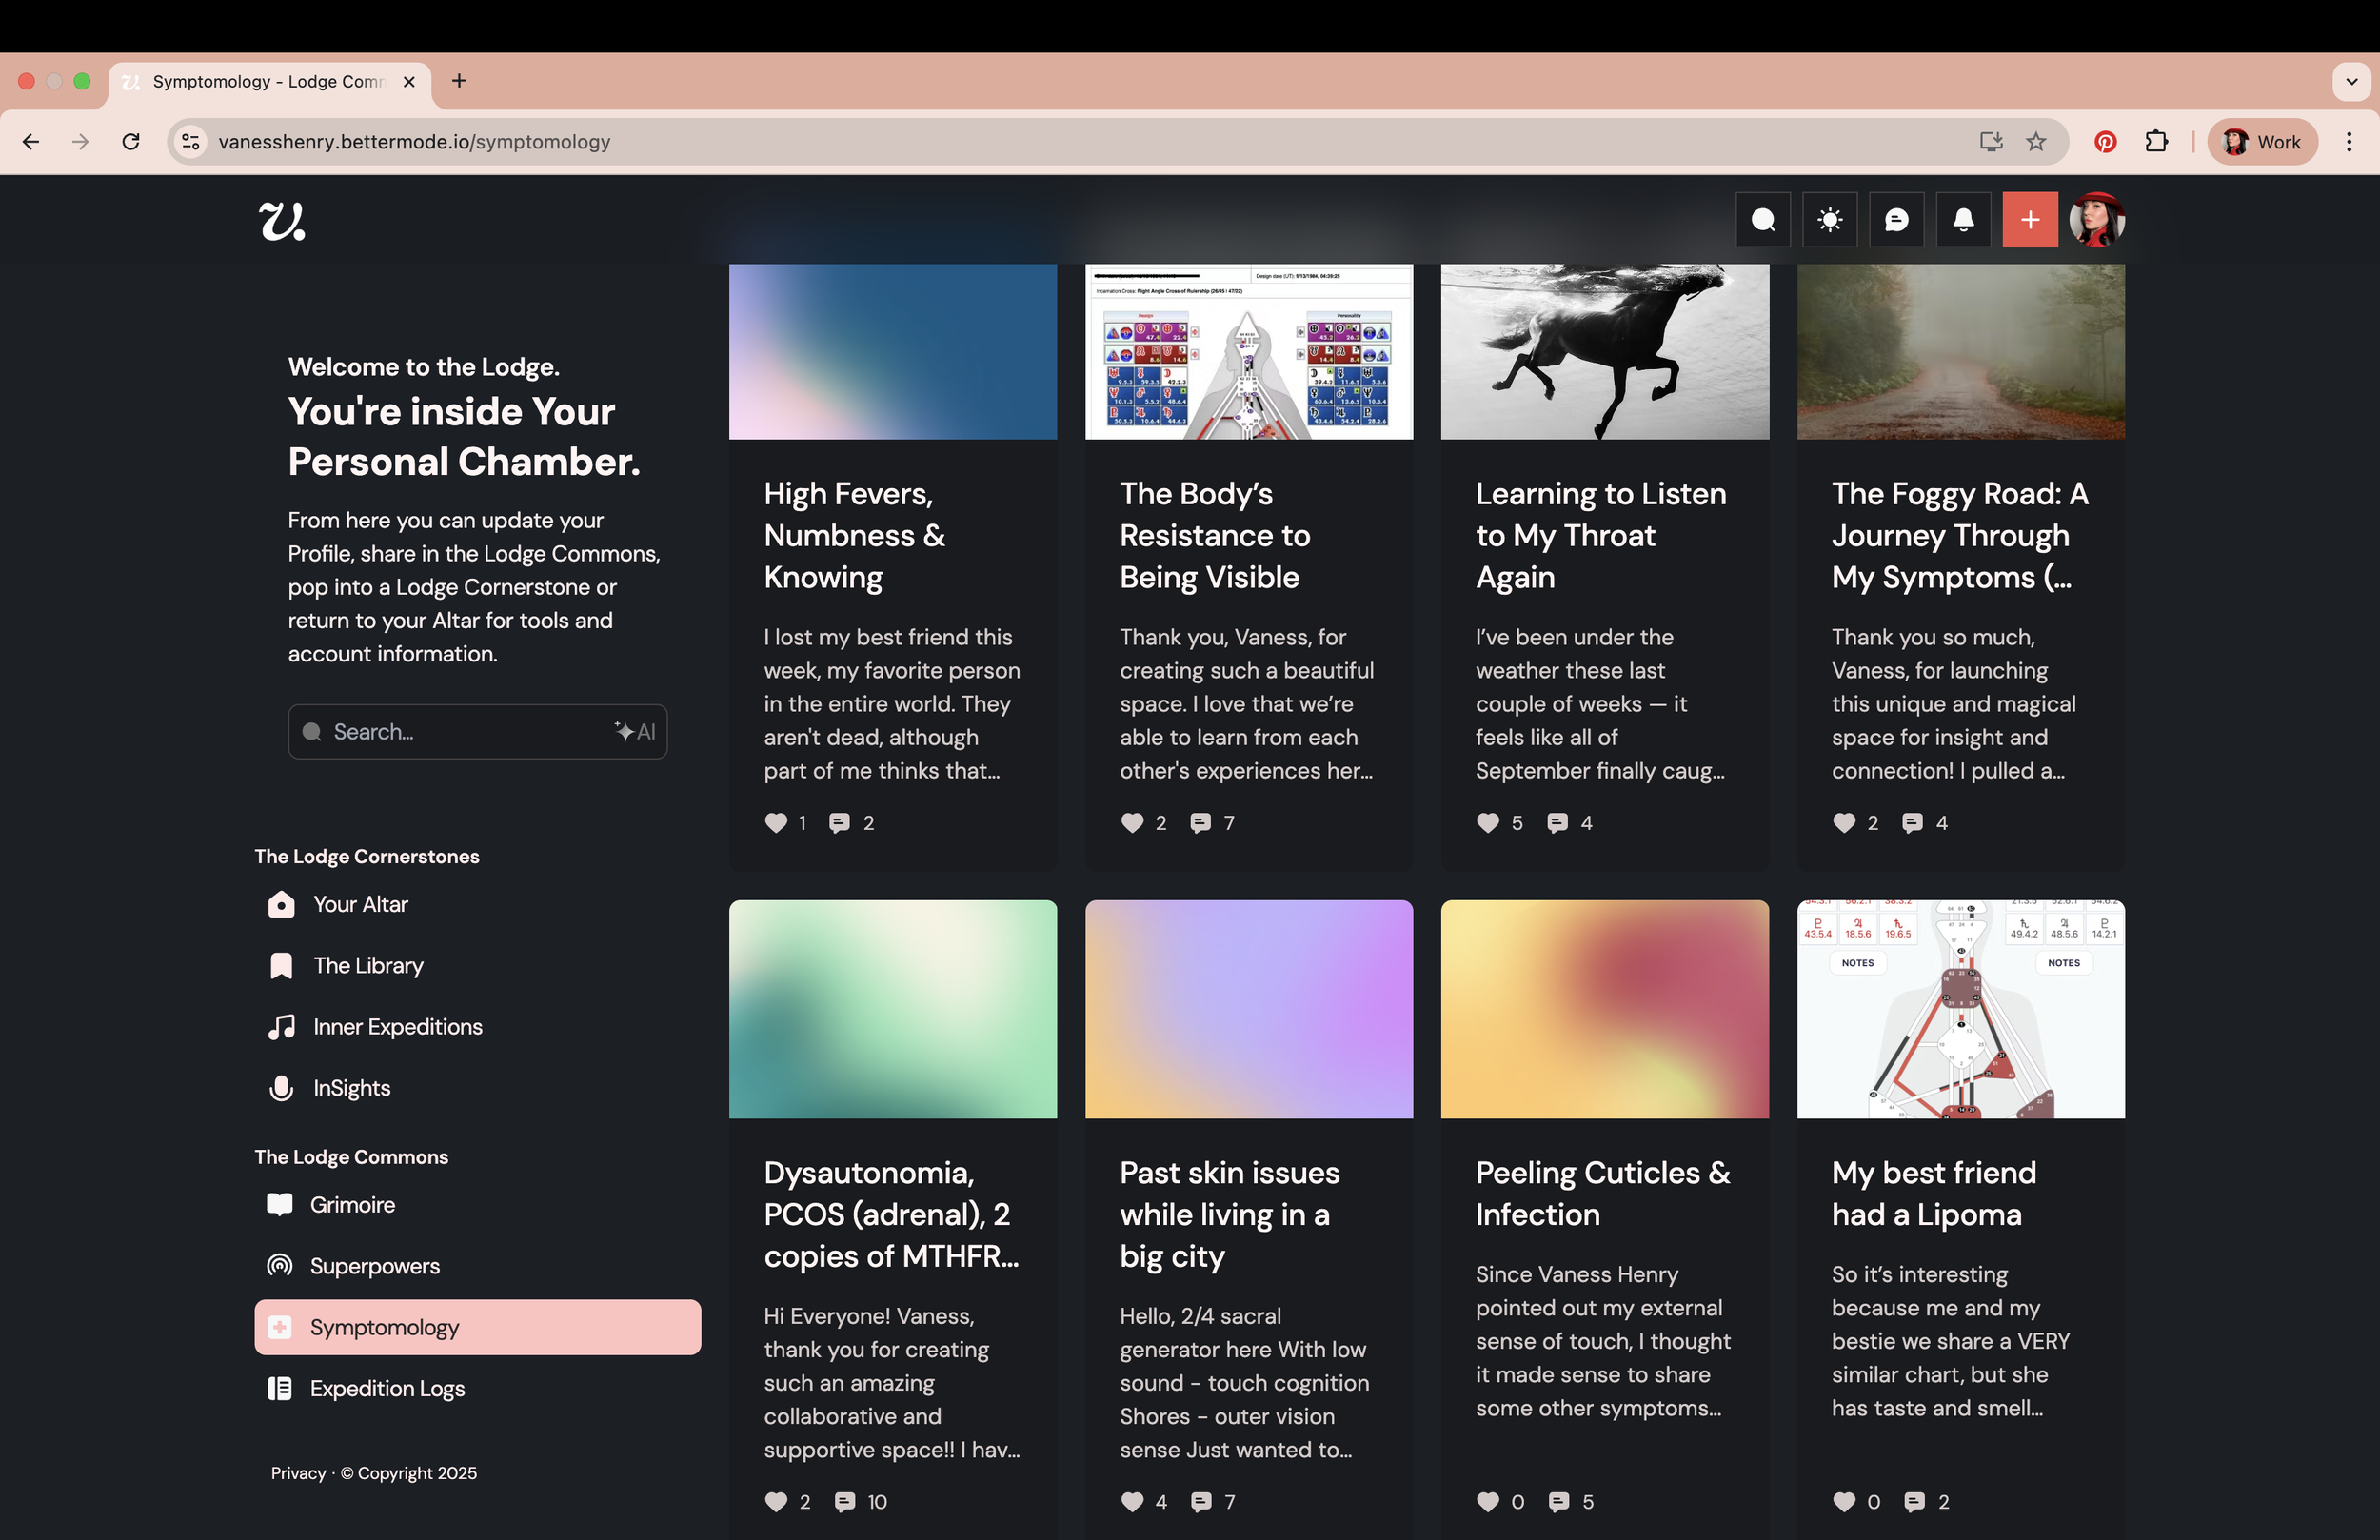Open comments on Body's Resistance post

[1200, 823]
